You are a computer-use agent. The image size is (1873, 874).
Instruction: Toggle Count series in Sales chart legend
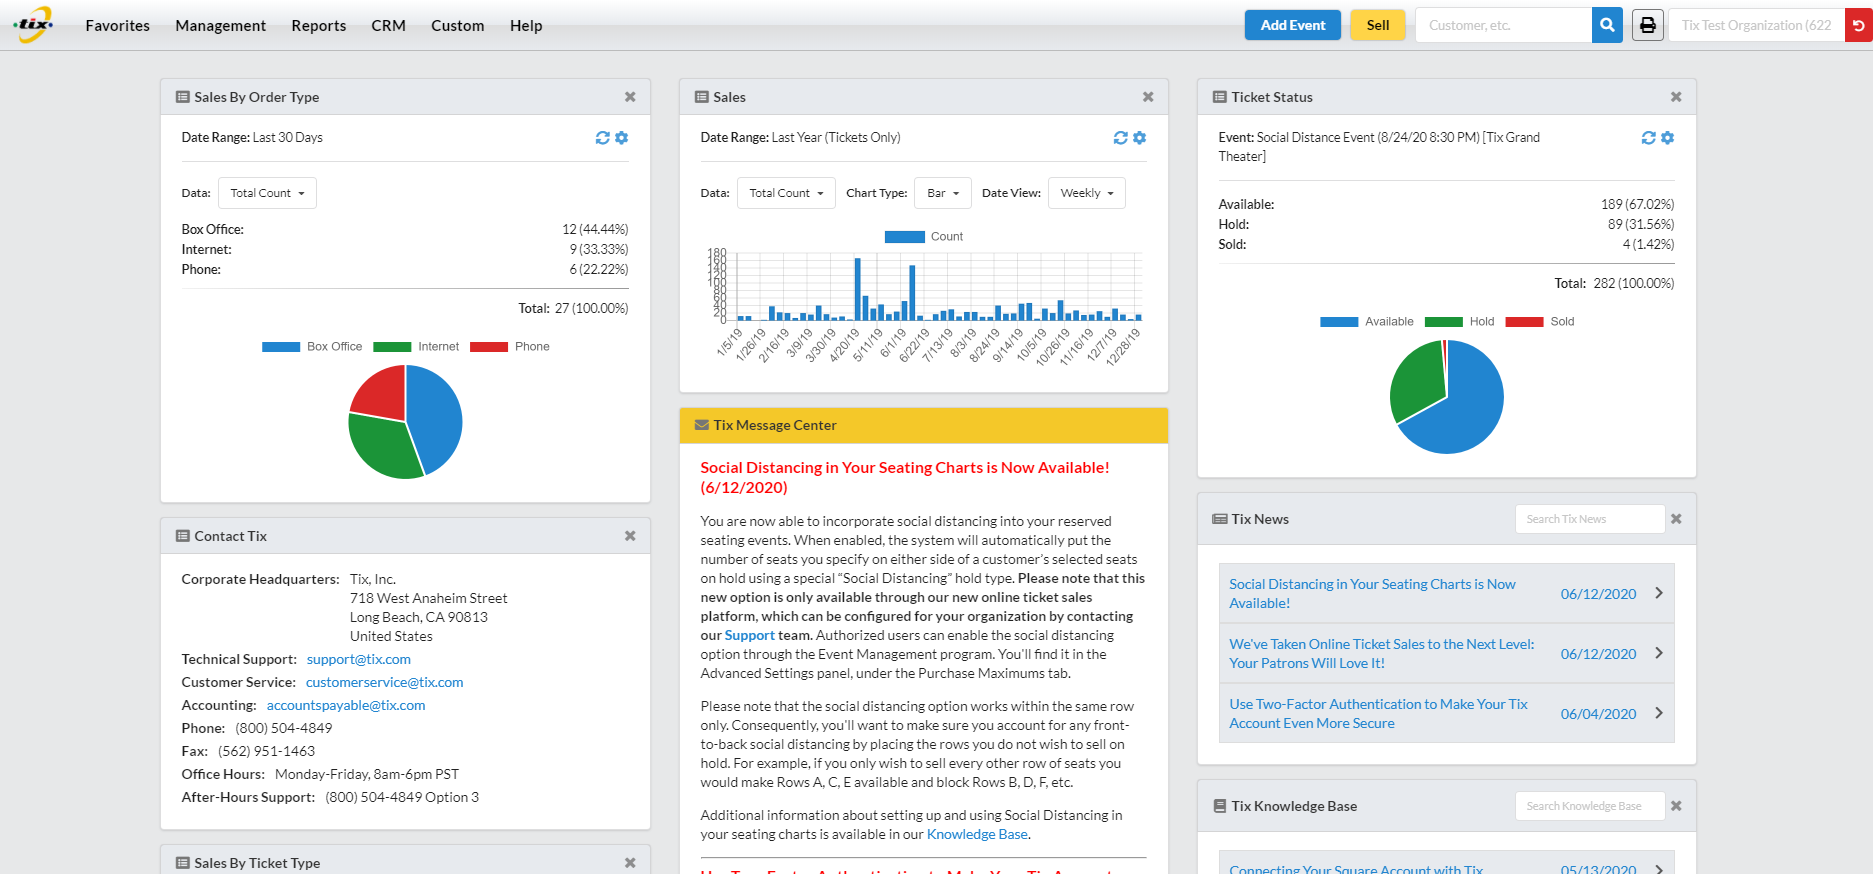[x=924, y=237]
